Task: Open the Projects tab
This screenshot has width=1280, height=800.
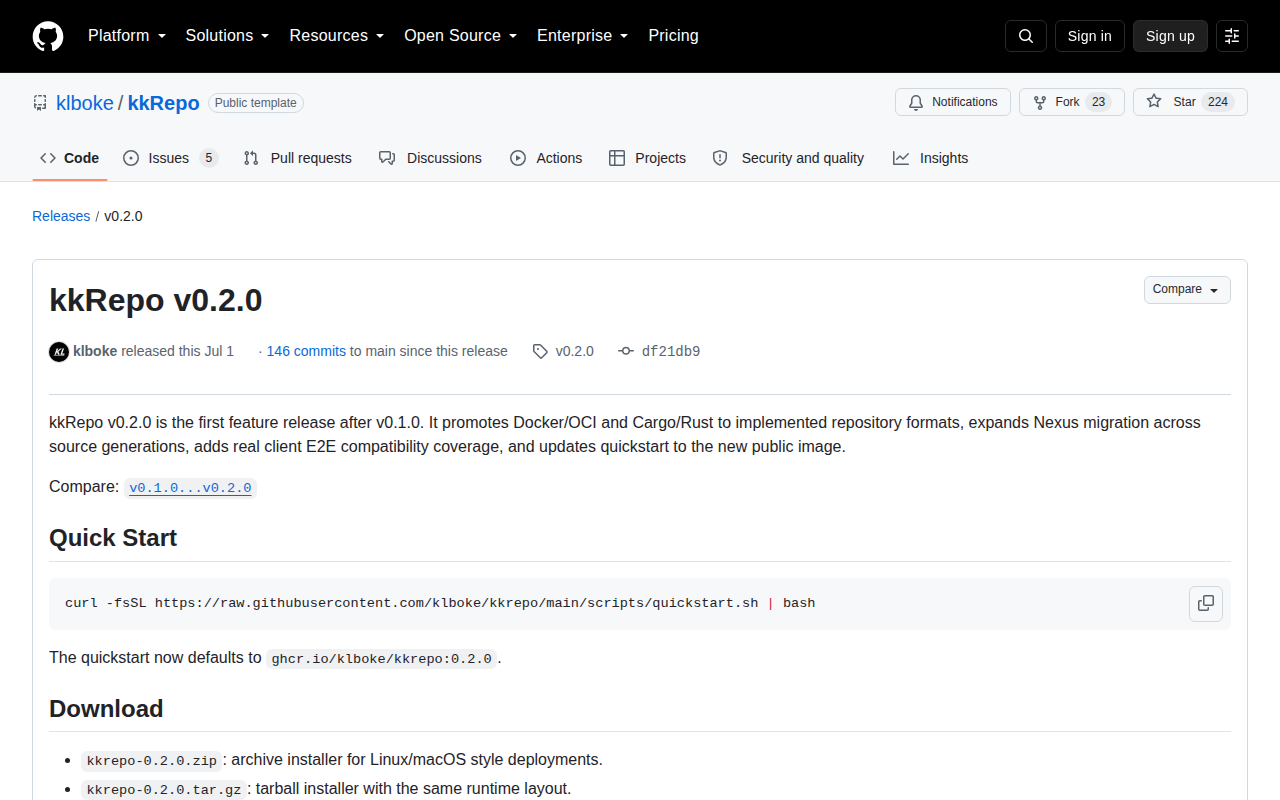Action: pos(647,158)
